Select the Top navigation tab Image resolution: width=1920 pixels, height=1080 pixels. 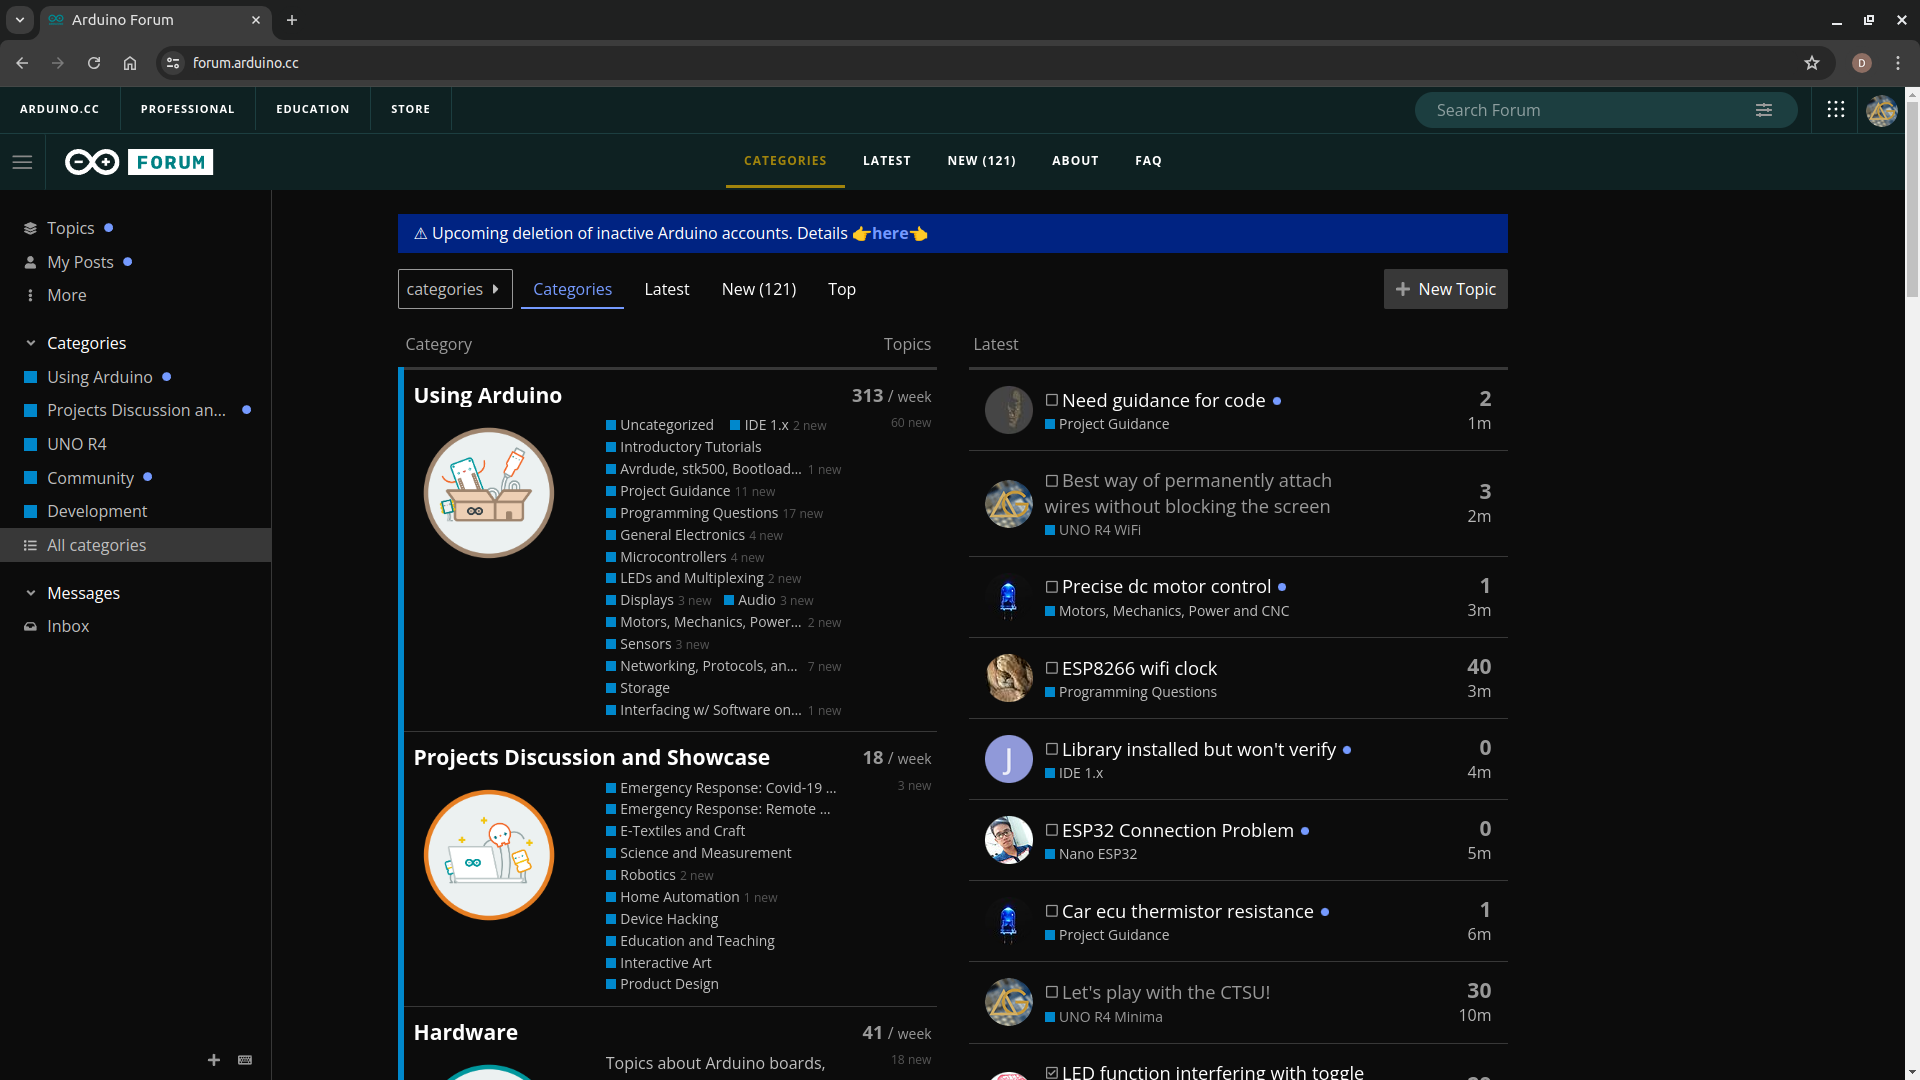841,289
